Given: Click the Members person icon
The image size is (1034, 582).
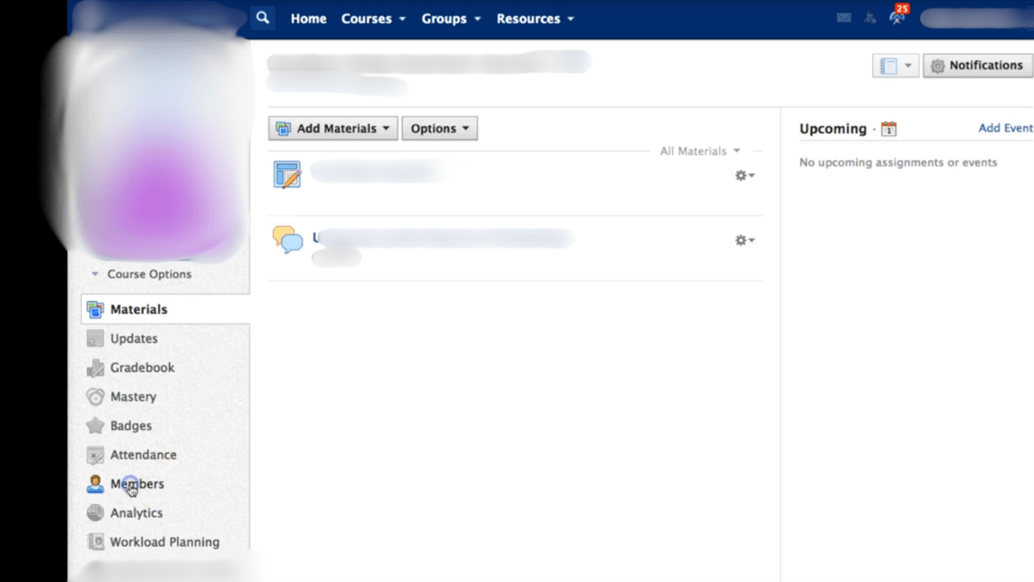Looking at the screenshot, I should 96,484.
